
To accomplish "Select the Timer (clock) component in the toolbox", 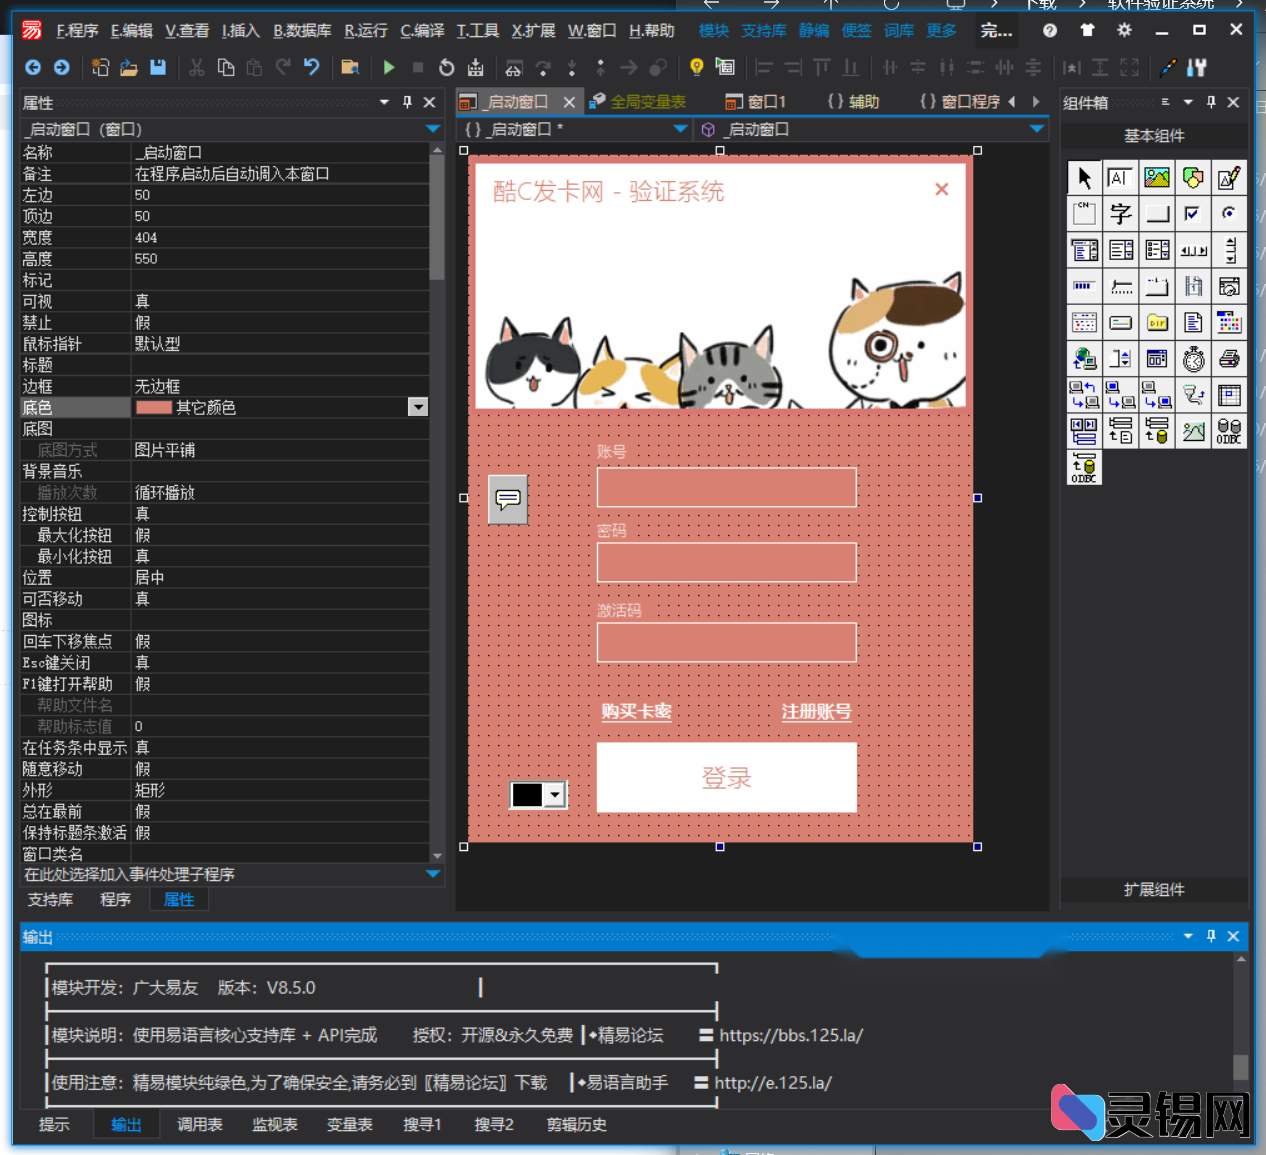I will coord(1193,359).
